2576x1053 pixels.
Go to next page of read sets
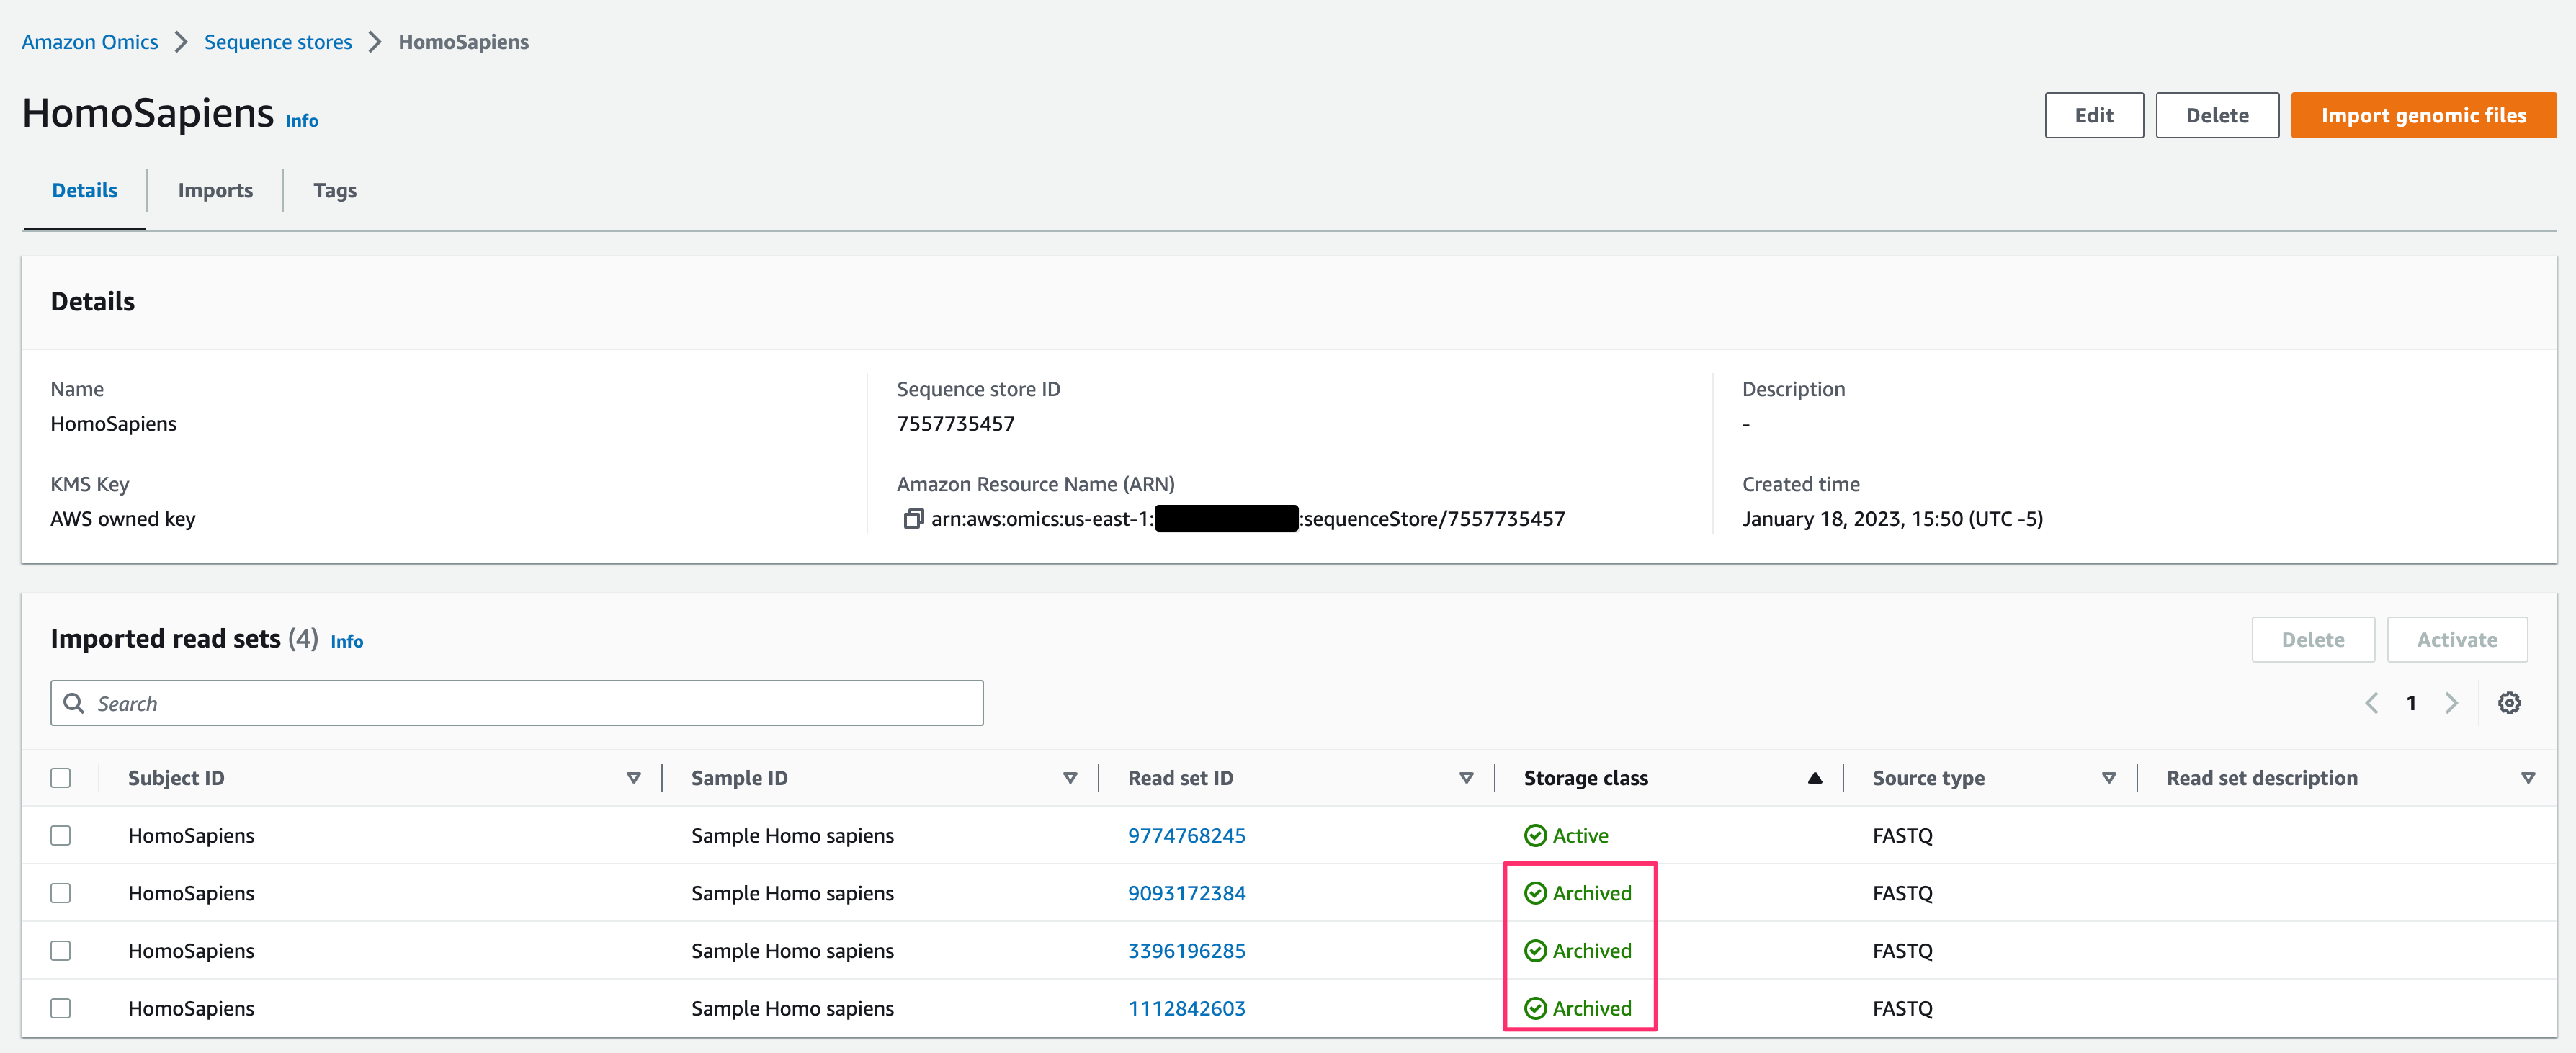point(2451,703)
